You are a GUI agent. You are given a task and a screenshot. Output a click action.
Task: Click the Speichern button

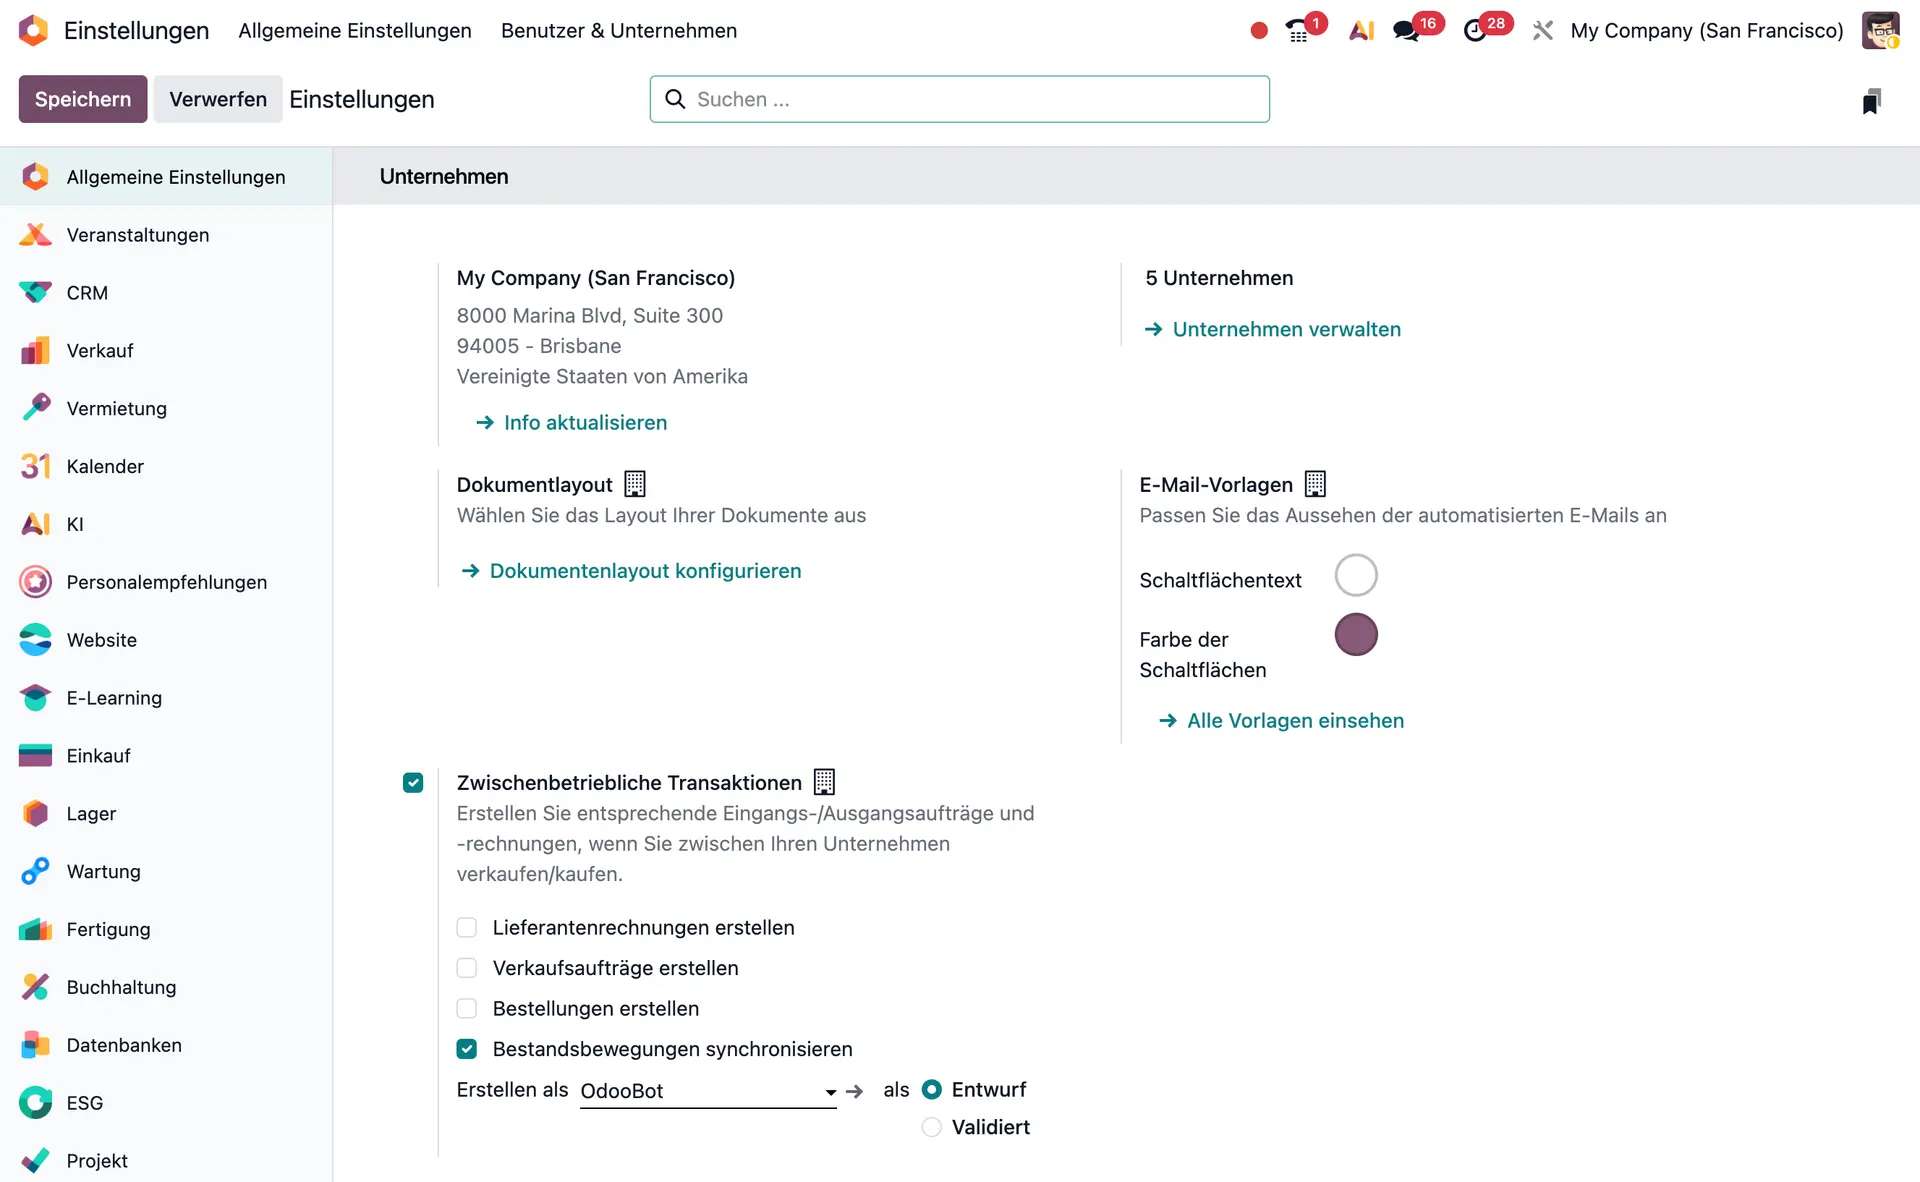coord(82,99)
